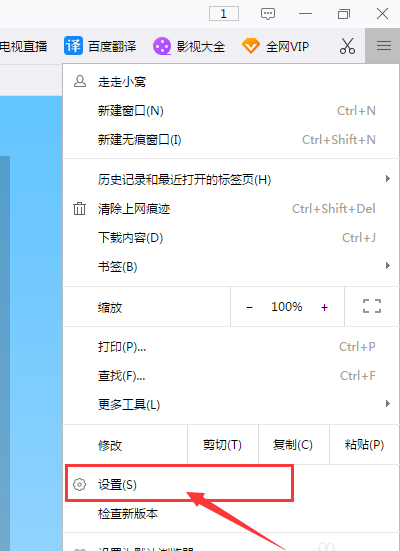Expand 历史记录和最近打开的标签页 submenu arrow
The image size is (400, 551).
(387, 179)
